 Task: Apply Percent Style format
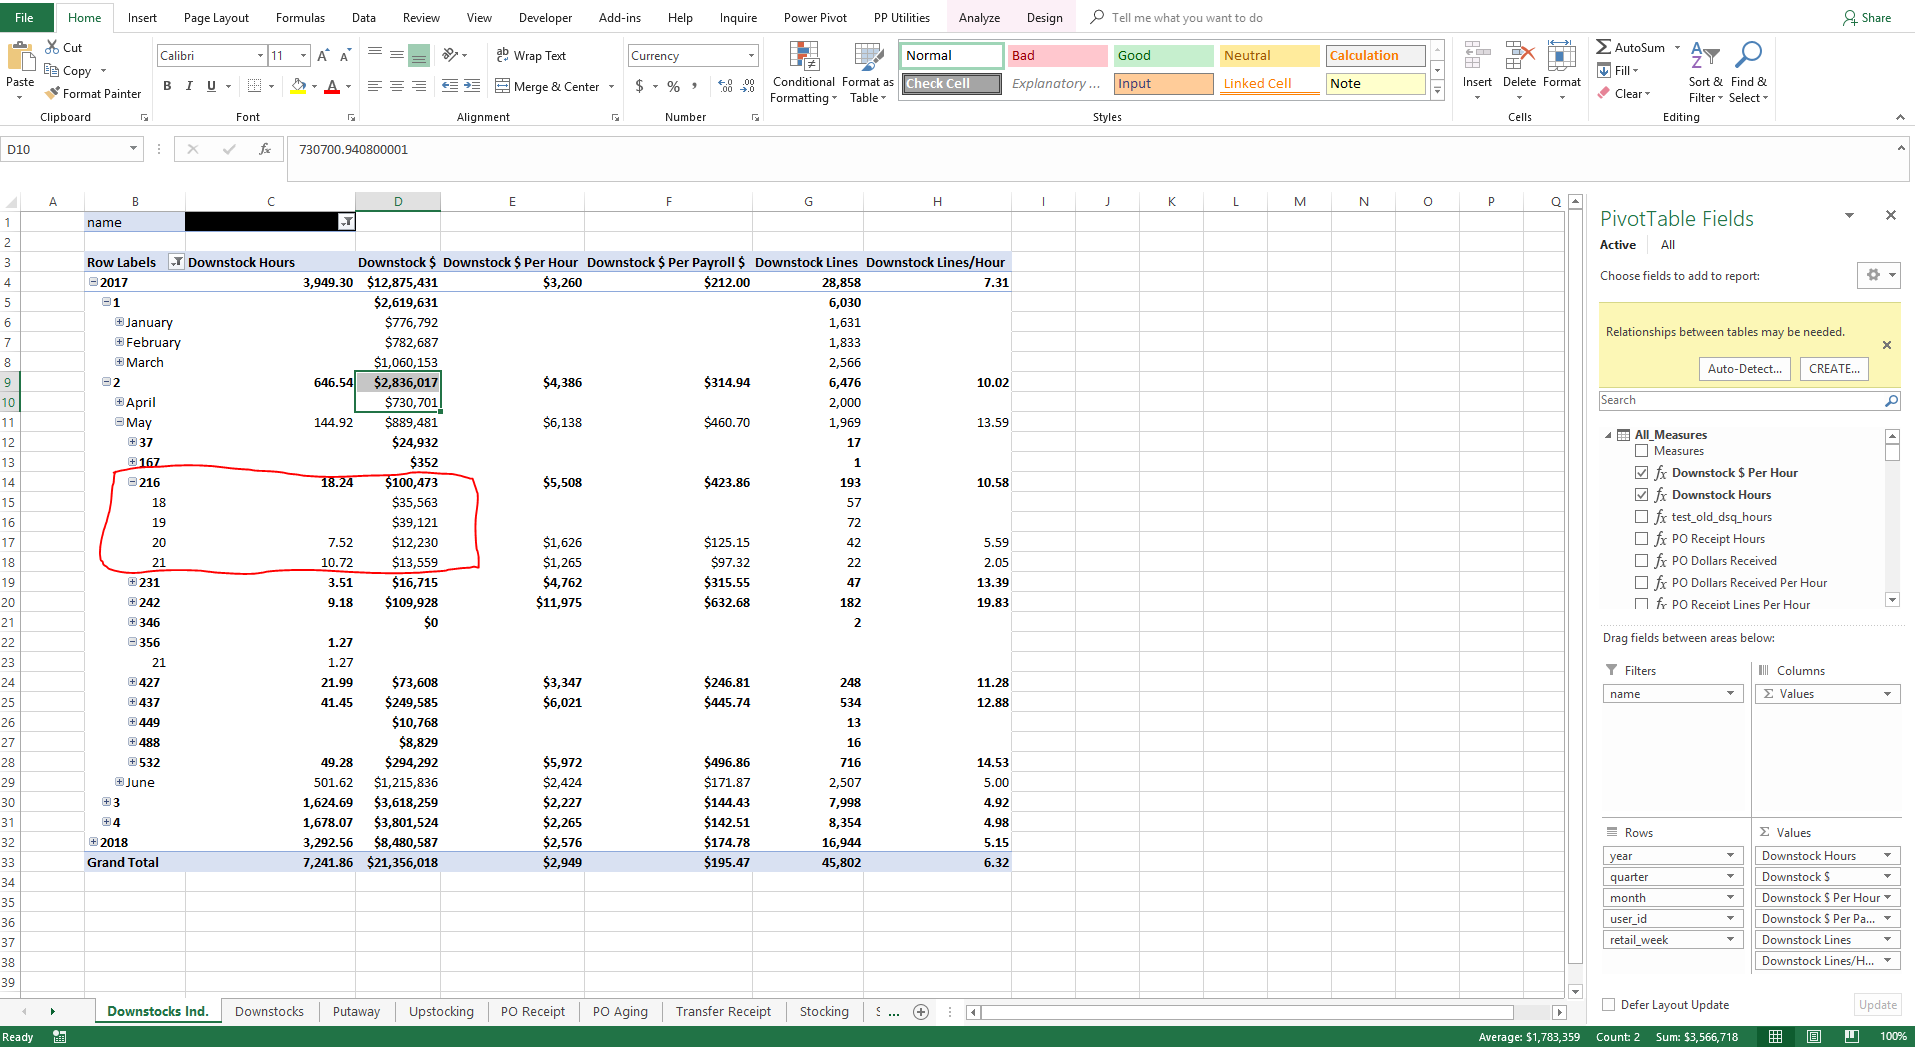click(673, 86)
